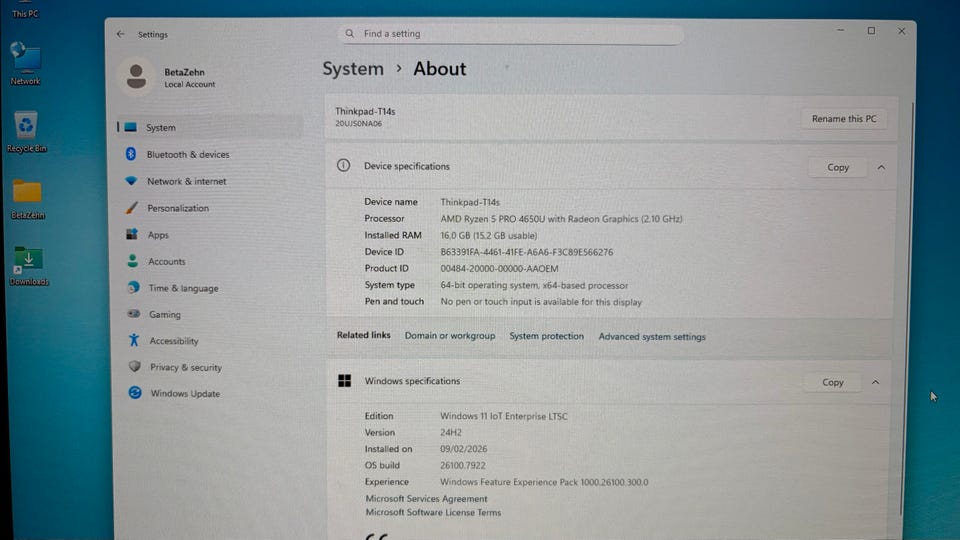Open the Apps icon in sidebar
Image resolution: width=960 pixels, height=540 pixels.
132,234
